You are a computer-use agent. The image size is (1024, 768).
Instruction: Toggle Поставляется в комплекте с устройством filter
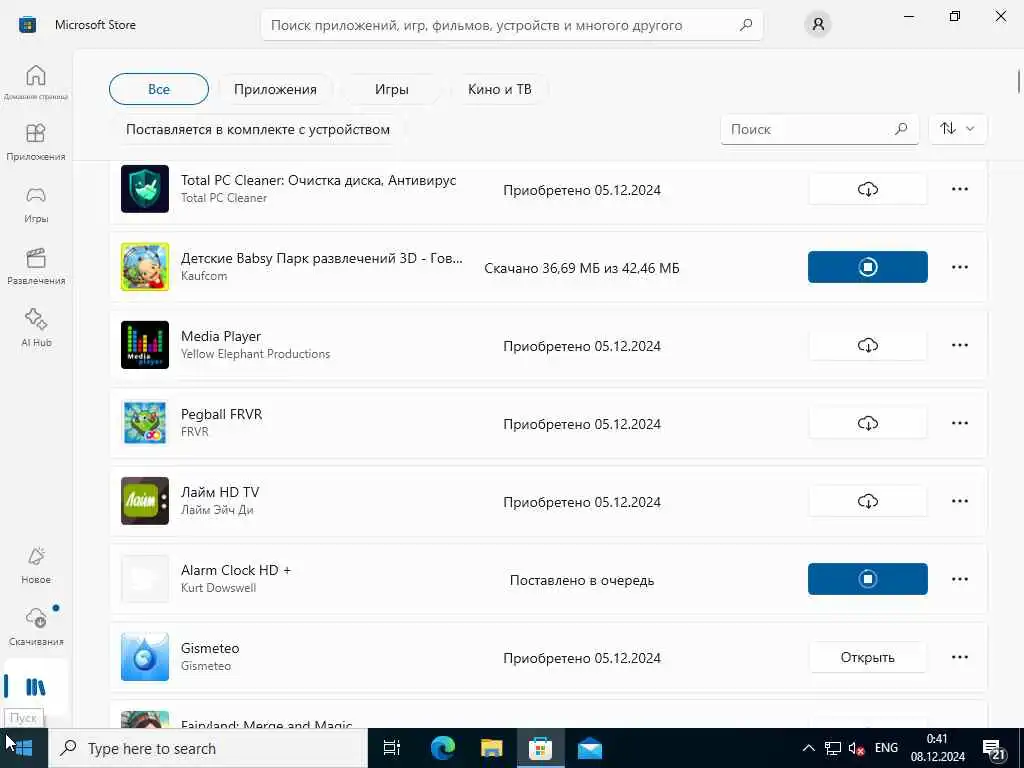pyautogui.click(x=258, y=129)
